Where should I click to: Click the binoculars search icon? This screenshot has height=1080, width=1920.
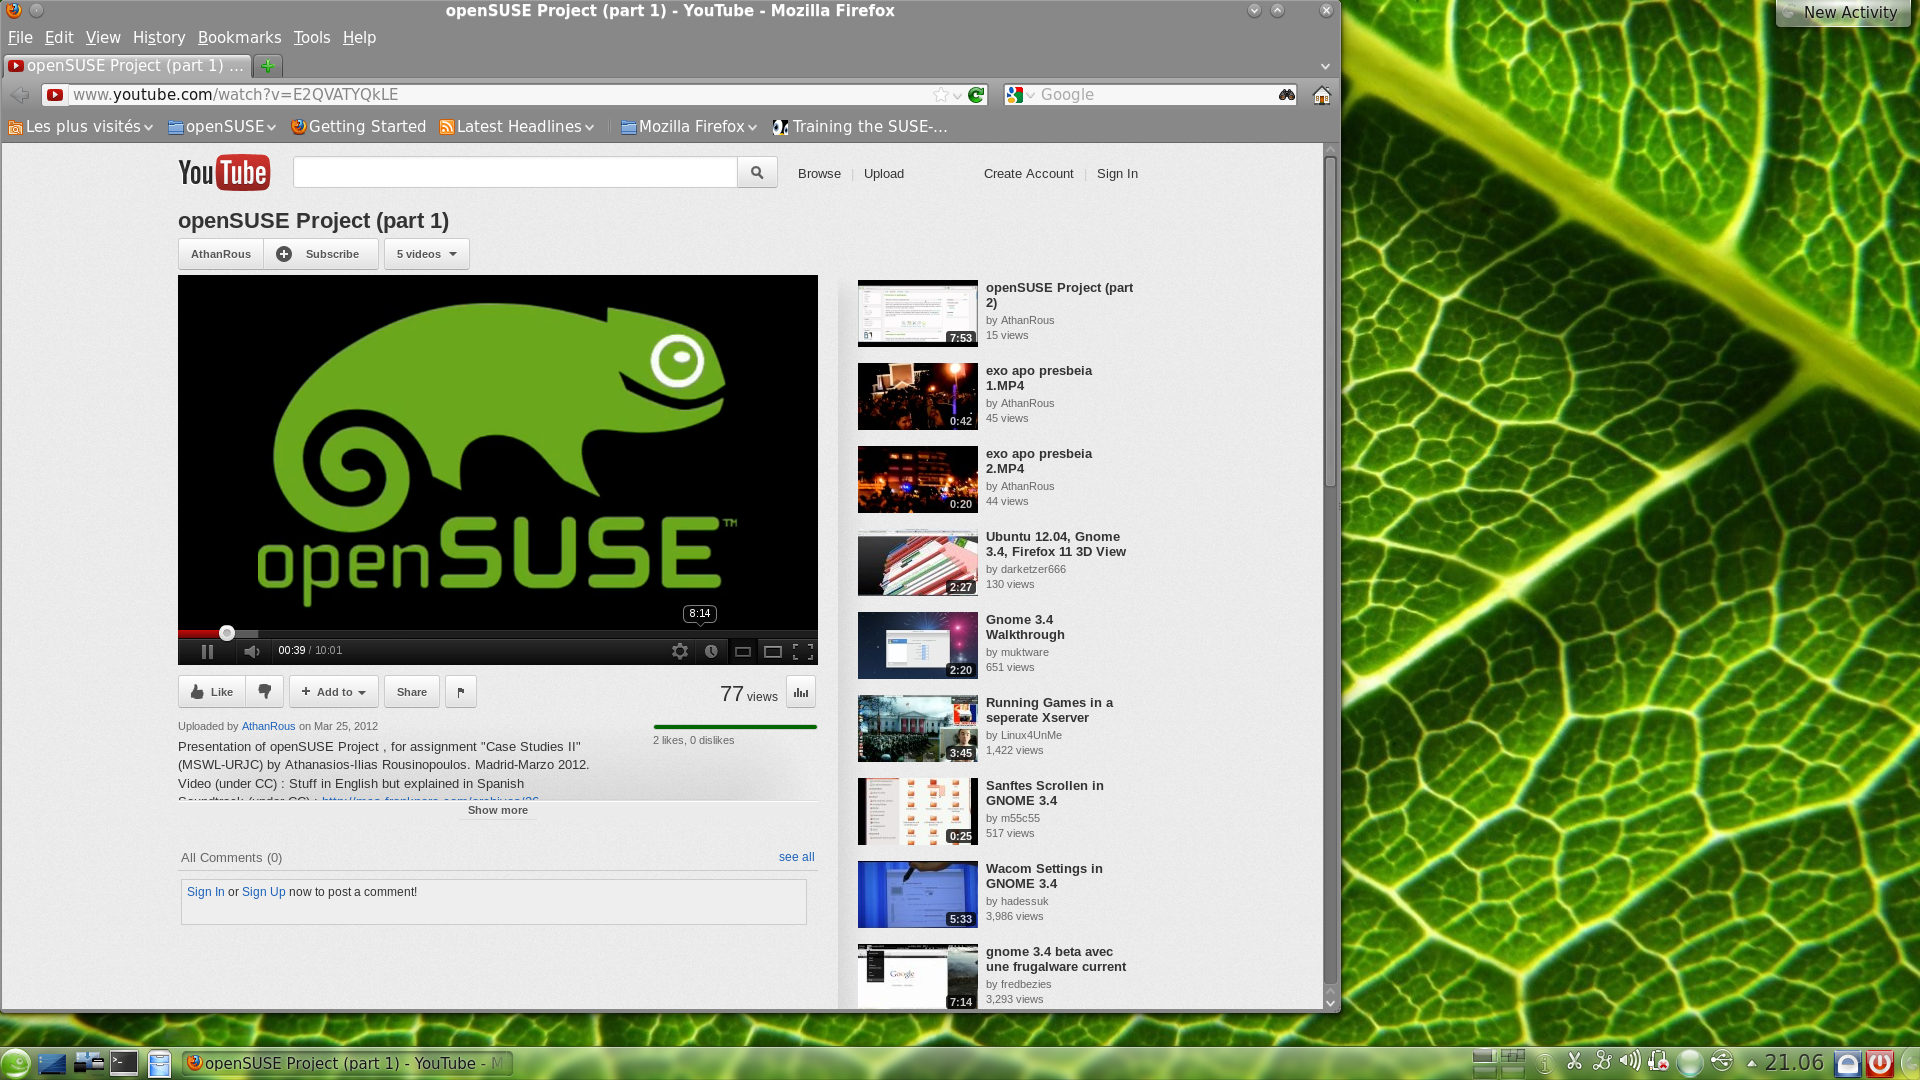pos(1287,95)
